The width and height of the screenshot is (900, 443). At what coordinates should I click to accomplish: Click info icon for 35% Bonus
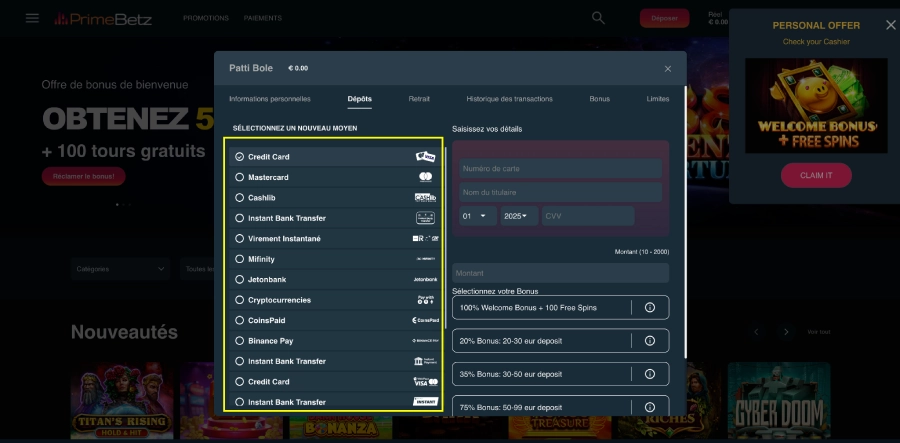pos(649,373)
